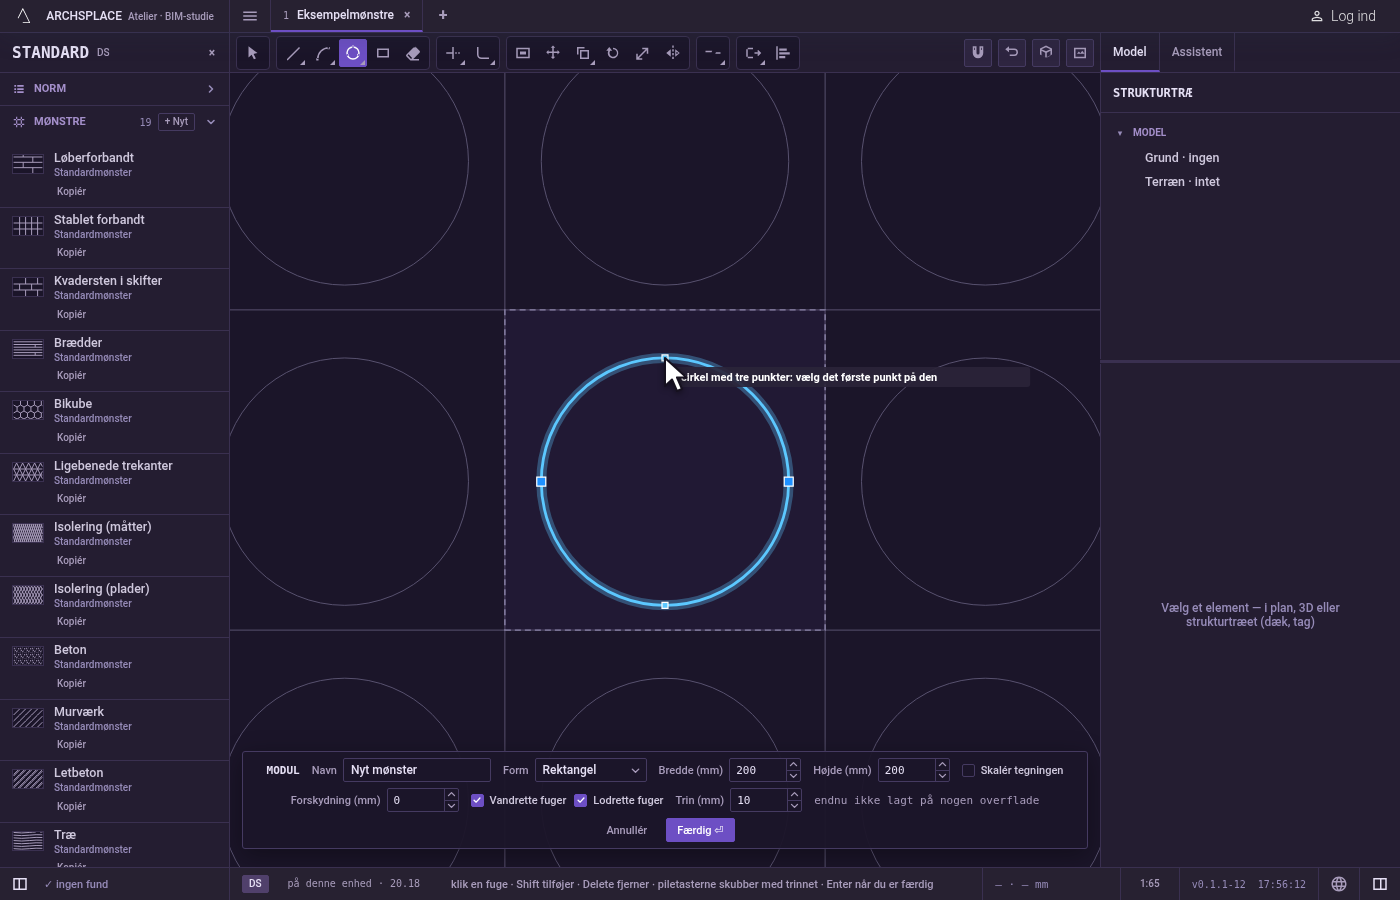1400x900 pixels.
Task: Open the 3D cube view
Action: [1046, 53]
